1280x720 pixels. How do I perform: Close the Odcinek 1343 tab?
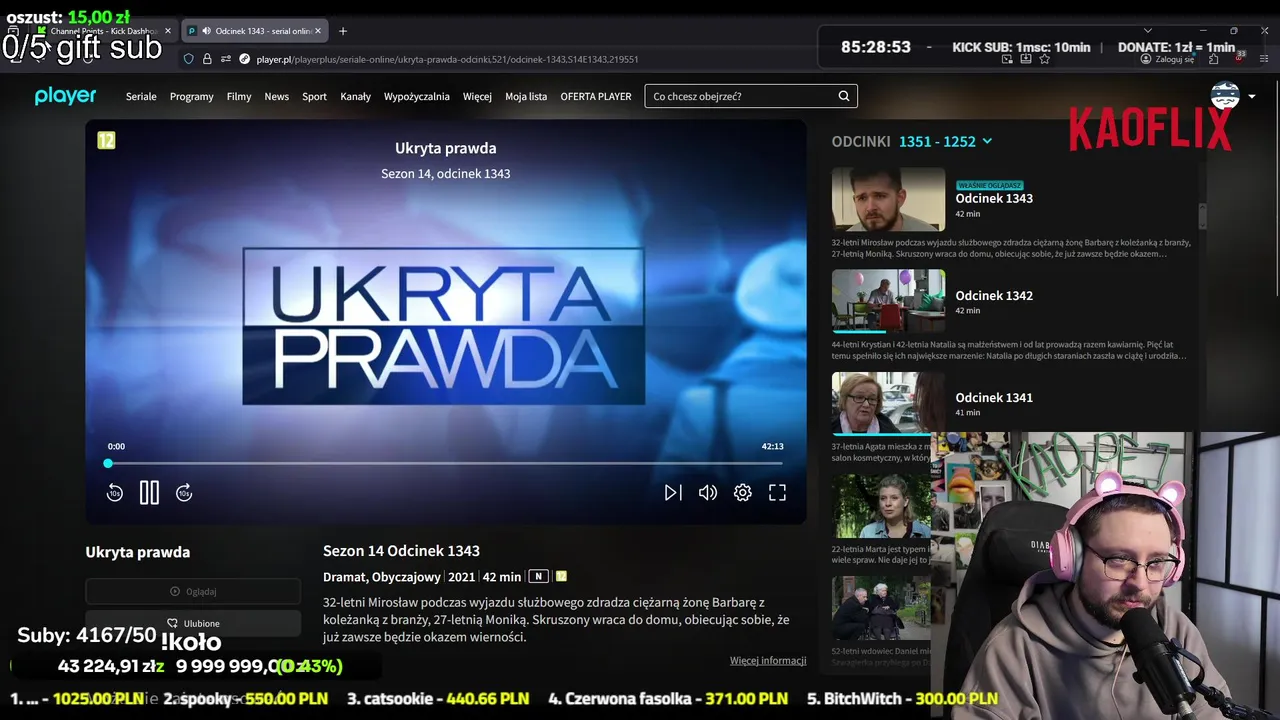(318, 31)
